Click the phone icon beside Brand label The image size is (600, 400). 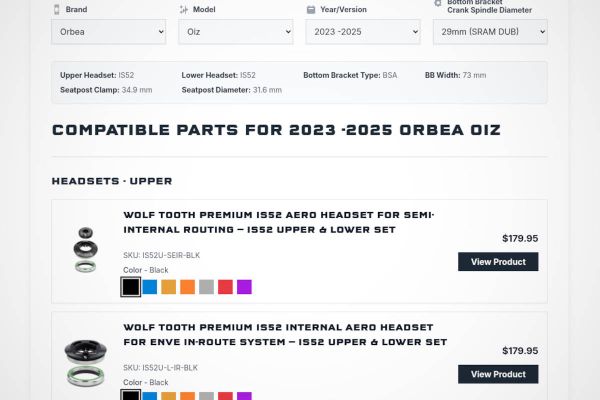[x=57, y=10]
